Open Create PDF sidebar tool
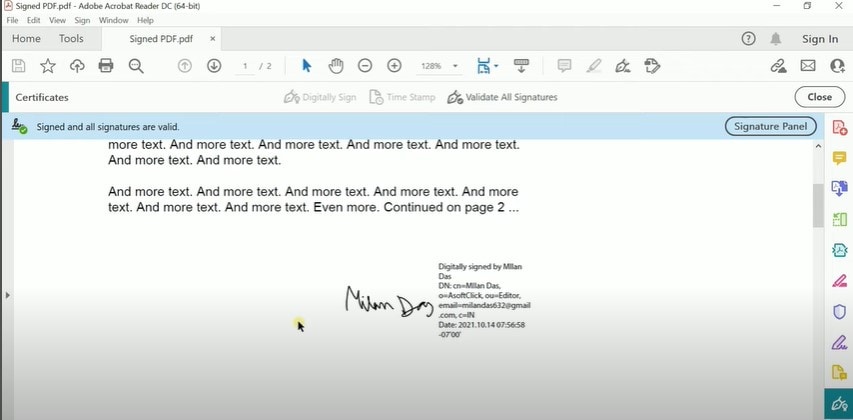This screenshot has height=420, width=853. [840, 128]
